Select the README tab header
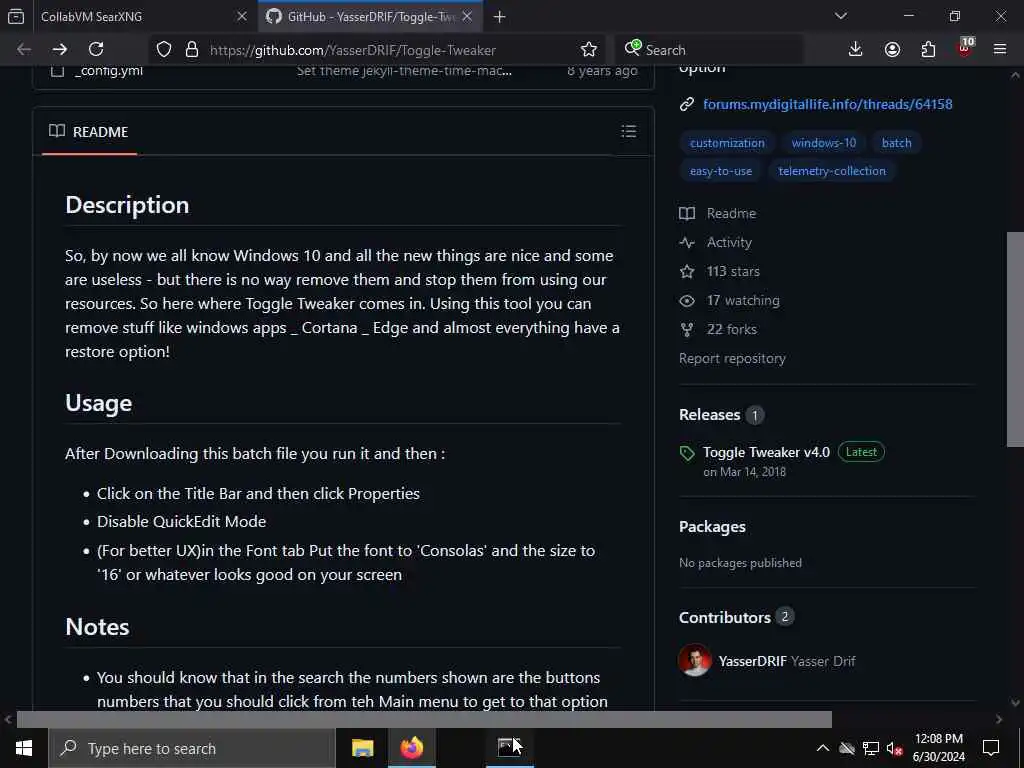The image size is (1024, 768). point(89,132)
